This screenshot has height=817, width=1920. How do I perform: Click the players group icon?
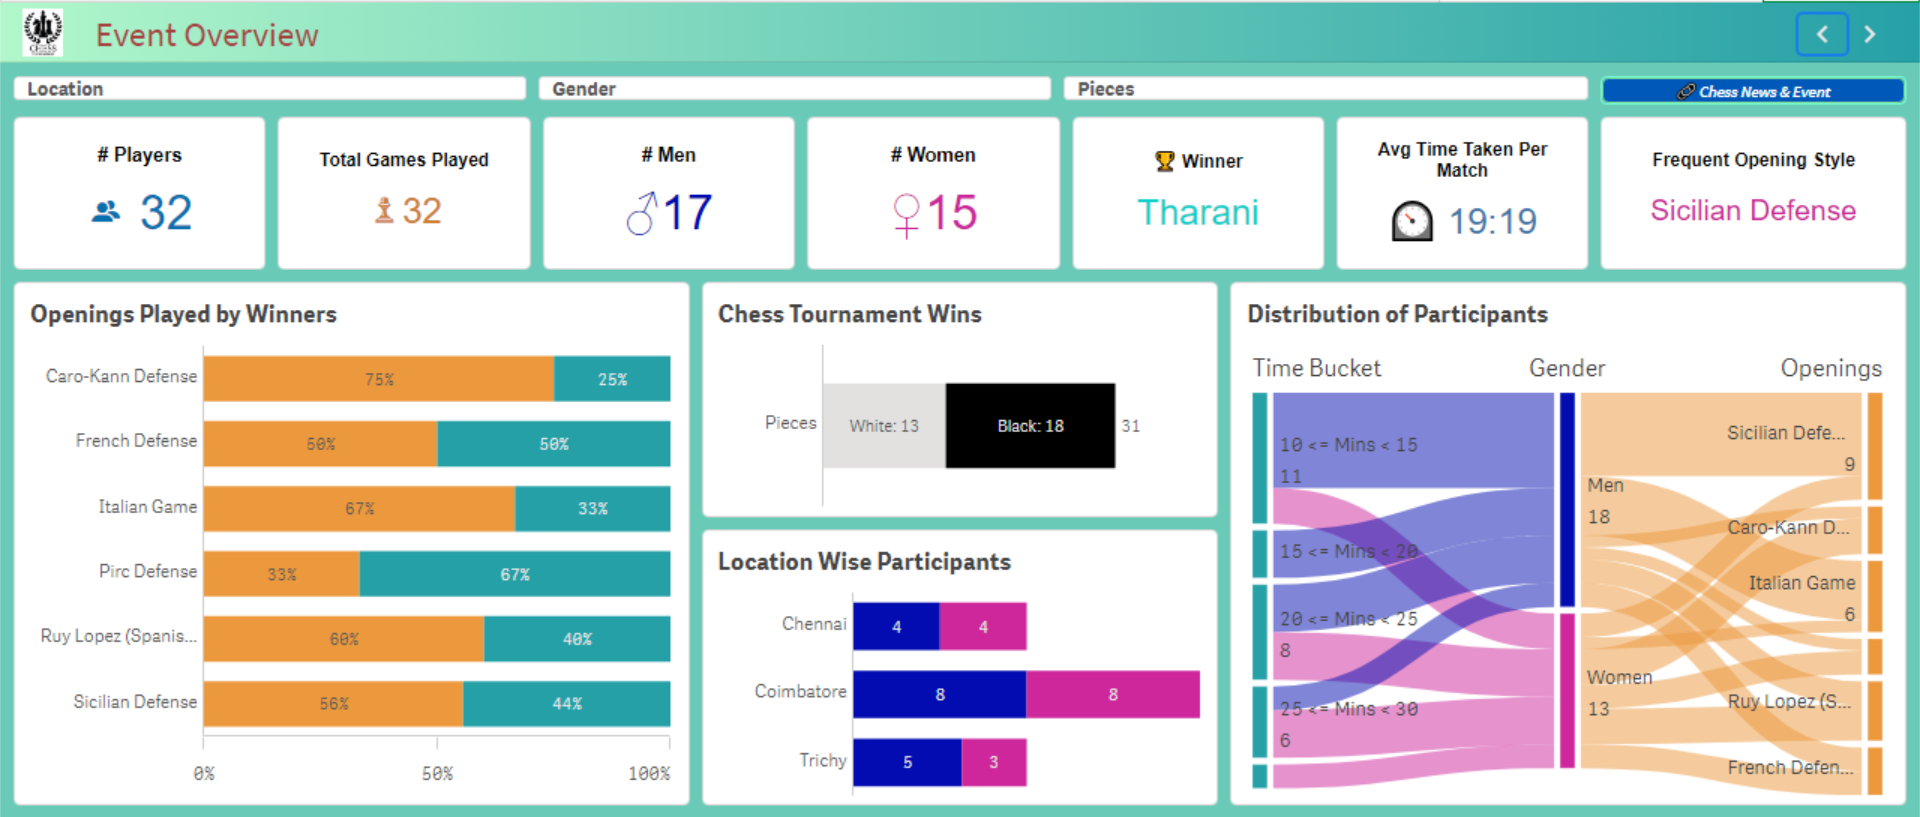point(106,212)
